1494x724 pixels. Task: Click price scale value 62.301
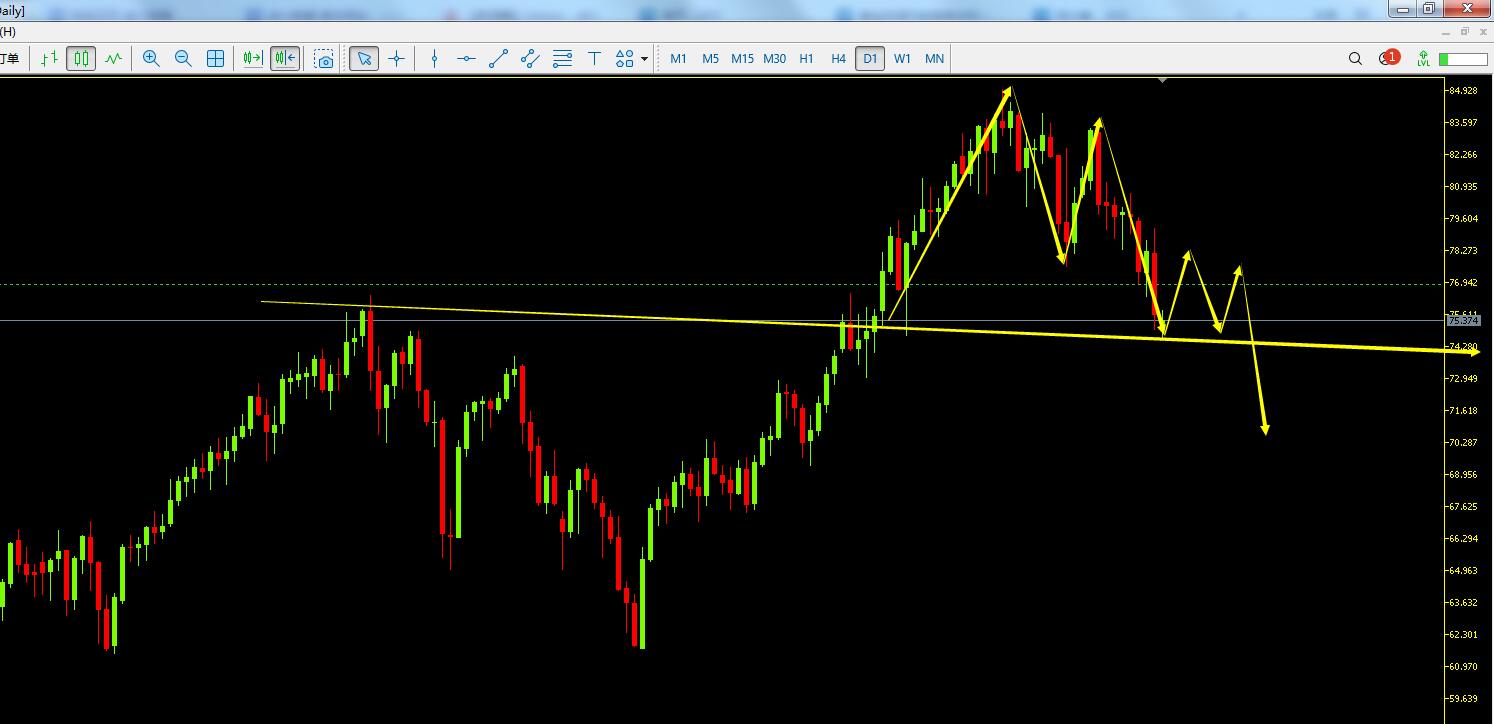click(1463, 635)
